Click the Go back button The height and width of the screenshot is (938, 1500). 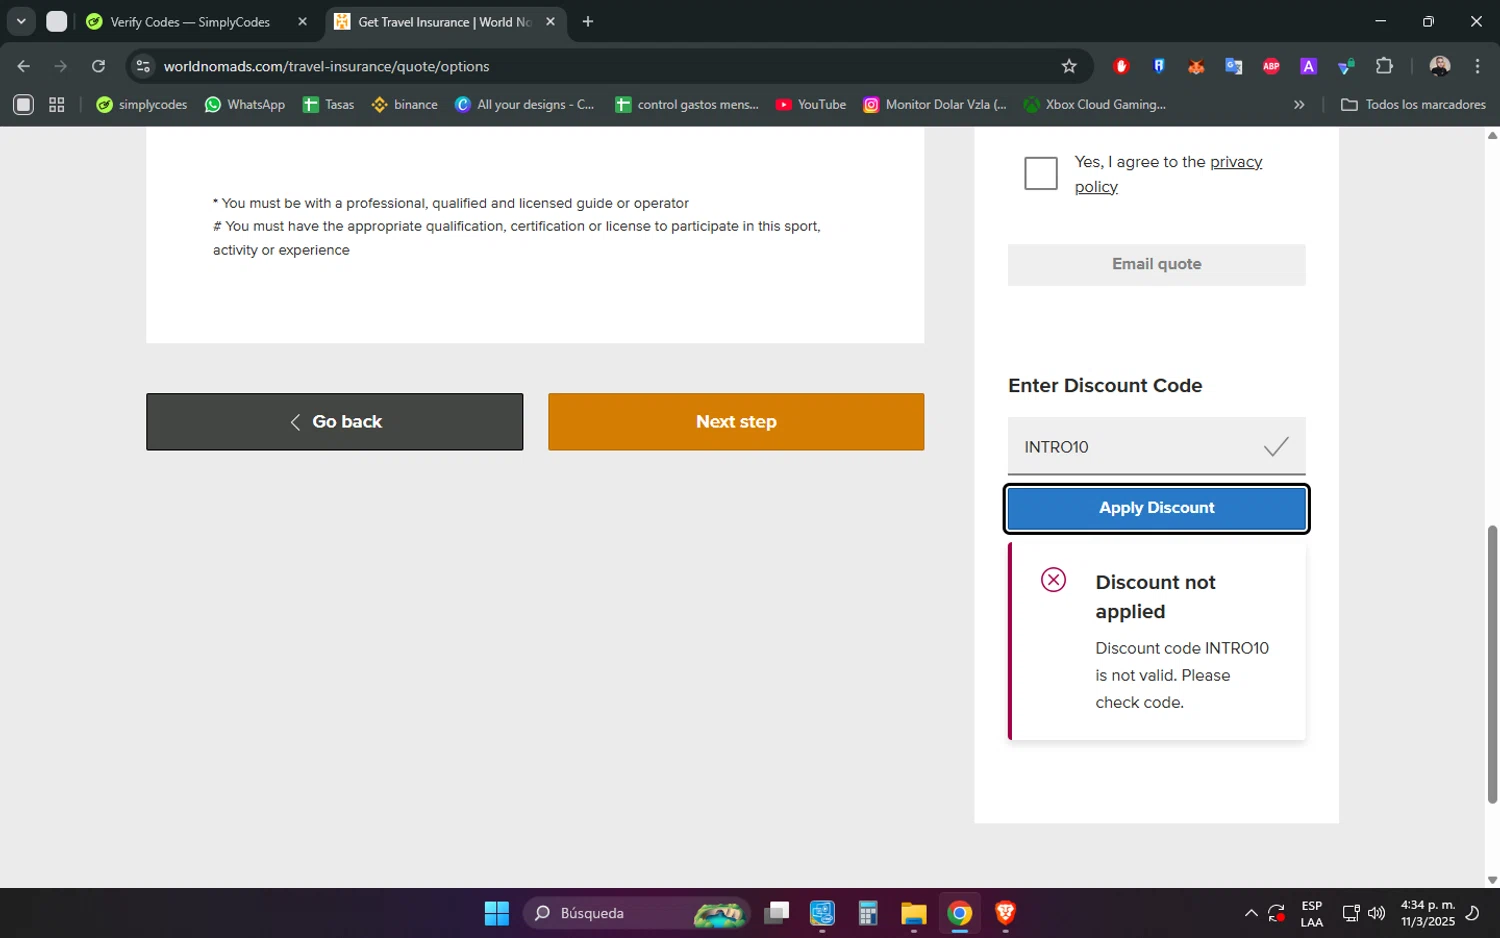[334, 422]
